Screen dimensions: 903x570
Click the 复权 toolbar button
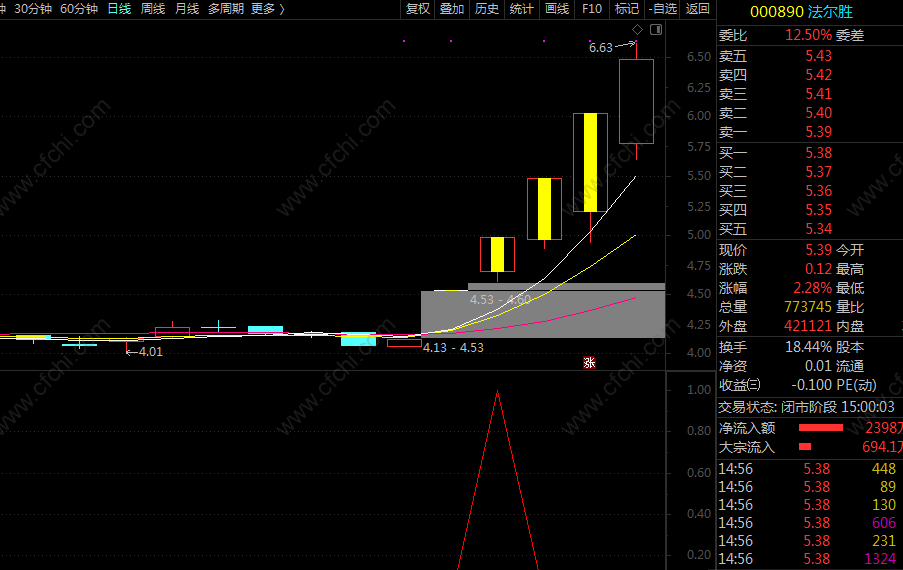[418, 9]
